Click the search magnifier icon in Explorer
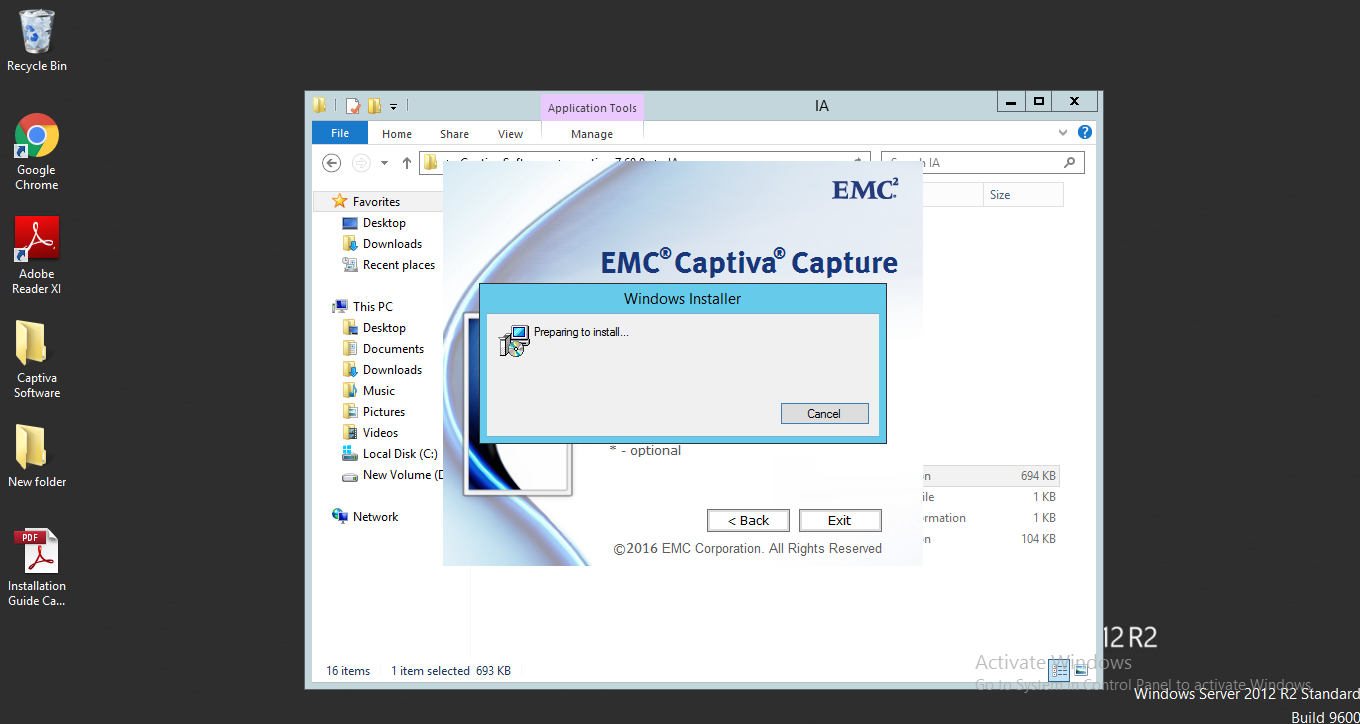 click(1069, 163)
